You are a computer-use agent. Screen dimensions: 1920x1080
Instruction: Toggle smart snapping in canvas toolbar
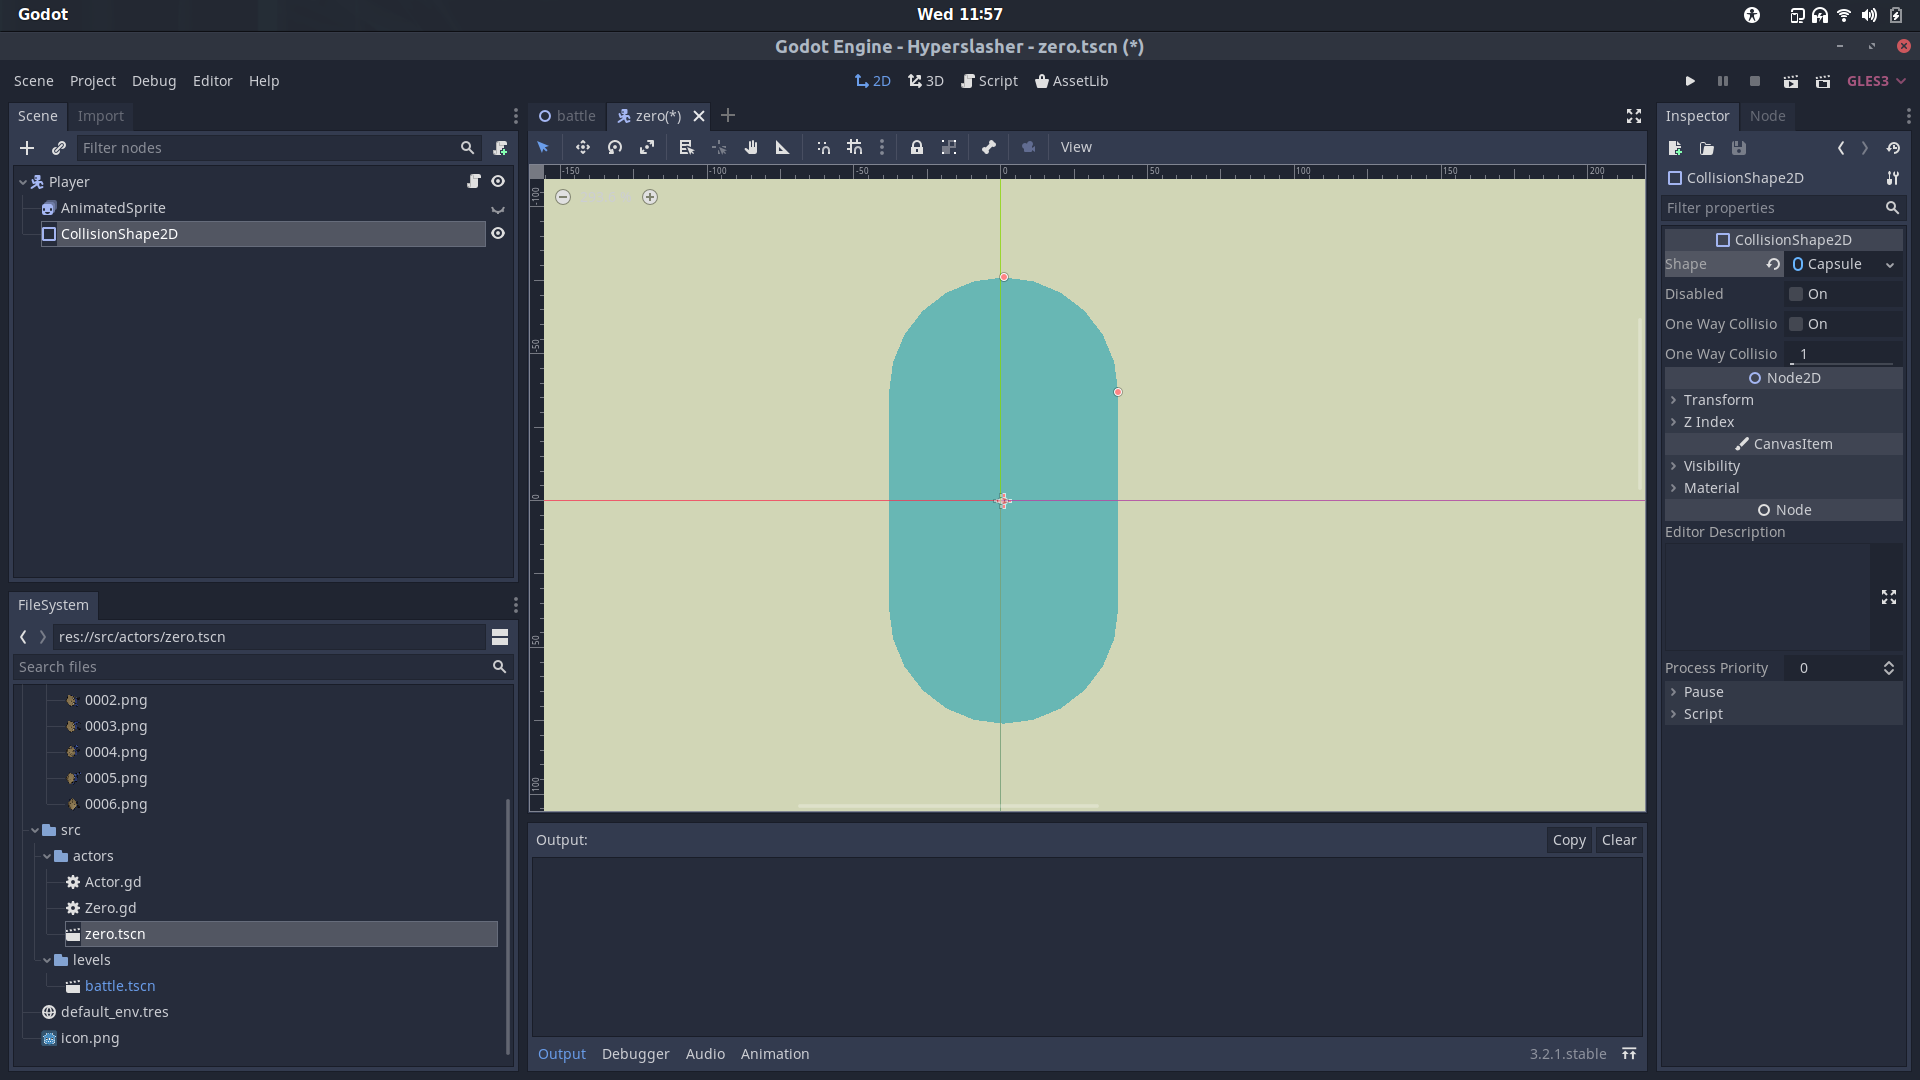(x=823, y=147)
